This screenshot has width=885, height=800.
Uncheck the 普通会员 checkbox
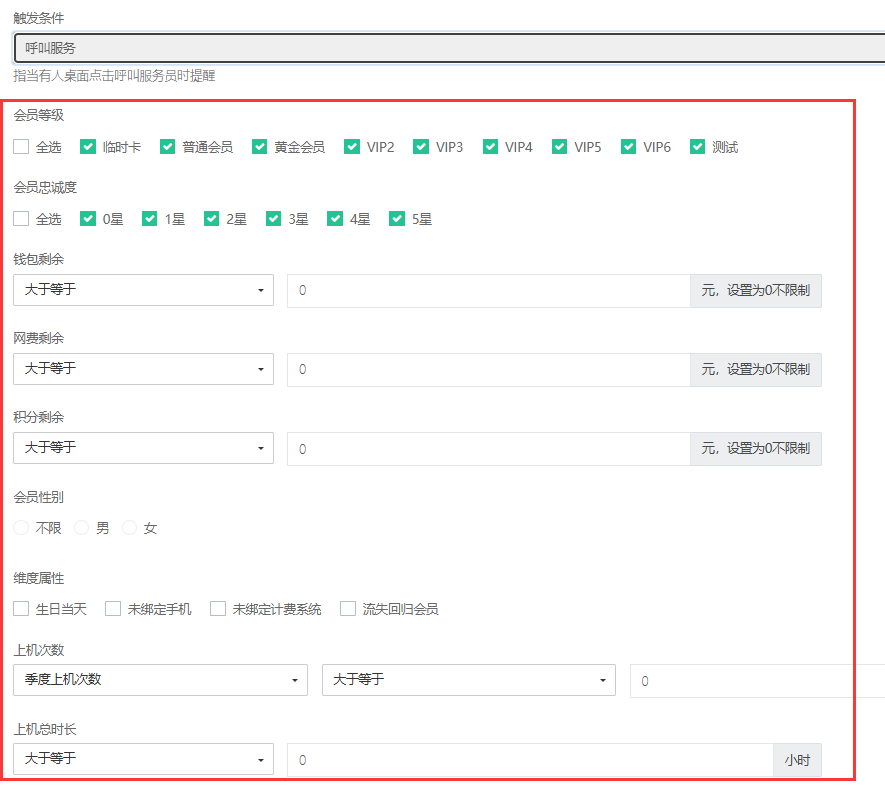168,147
